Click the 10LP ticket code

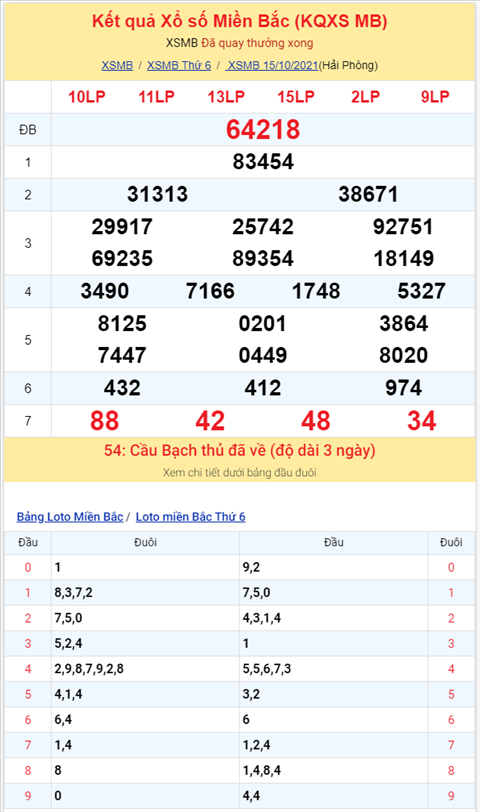pyautogui.click(x=86, y=97)
